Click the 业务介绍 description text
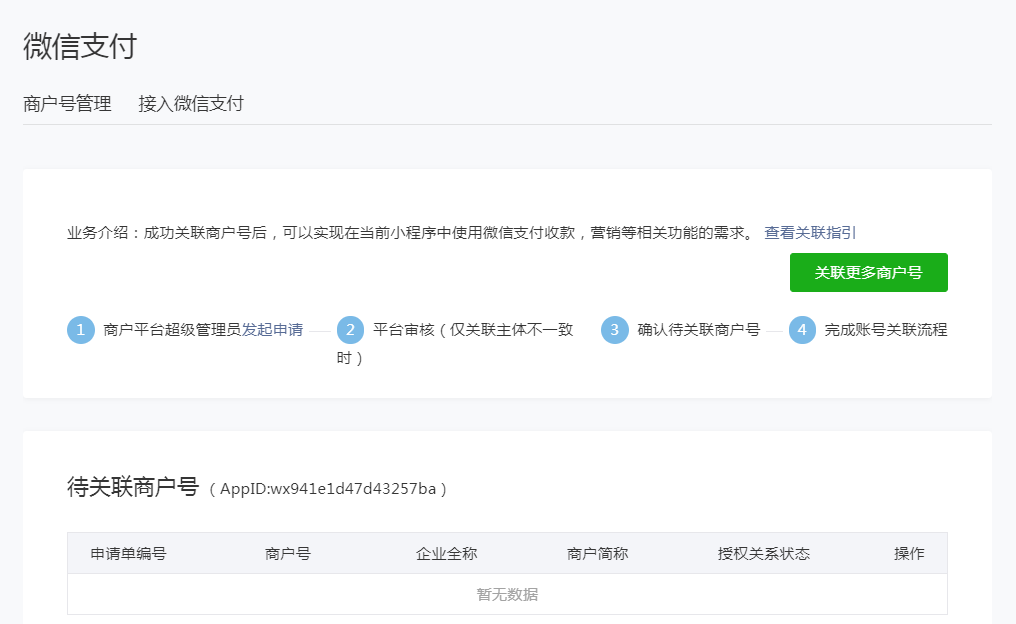Viewport: 1016px width, 624px height. (411, 233)
